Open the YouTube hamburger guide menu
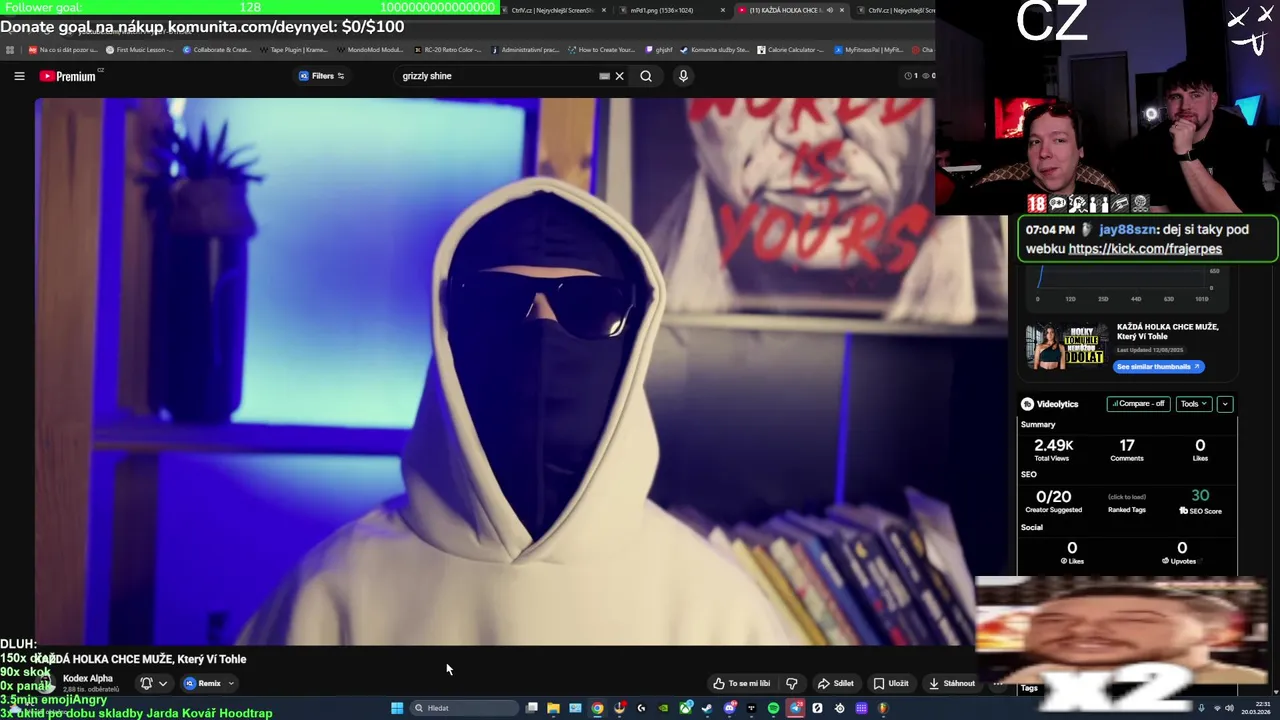This screenshot has width=1280, height=720. (19, 76)
